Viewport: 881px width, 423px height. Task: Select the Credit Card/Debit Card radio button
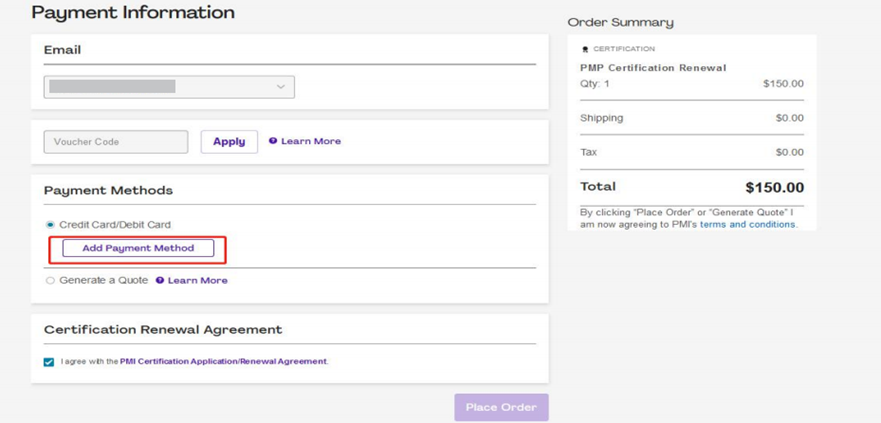pyautogui.click(x=50, y=225)
